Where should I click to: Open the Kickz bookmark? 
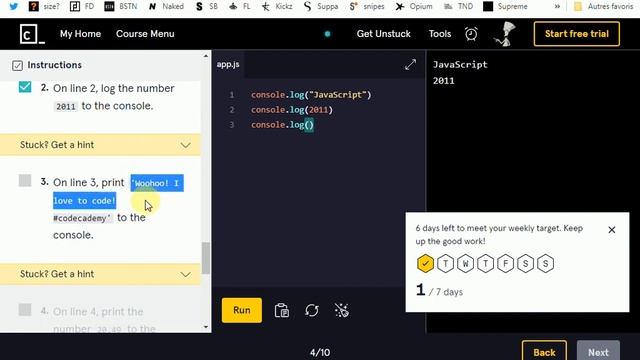point(277,6)
